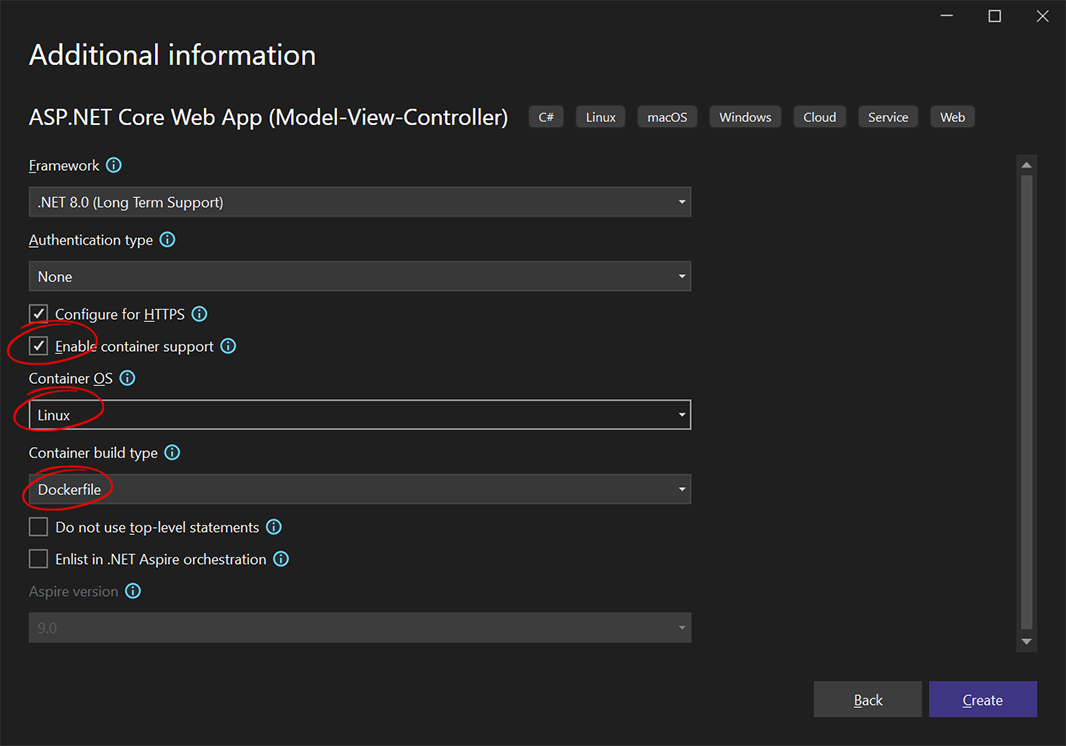Click the Additional information heading

173,55
